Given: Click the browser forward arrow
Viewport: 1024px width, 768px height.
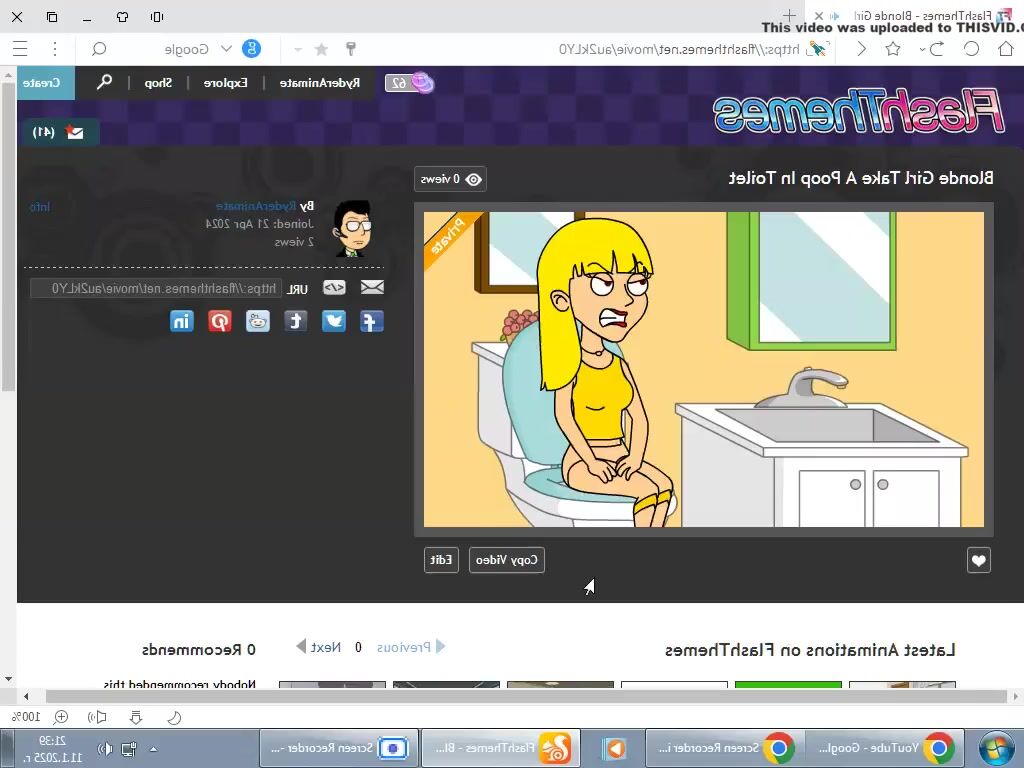Looking at the screenshot, I should coord(861,49).
